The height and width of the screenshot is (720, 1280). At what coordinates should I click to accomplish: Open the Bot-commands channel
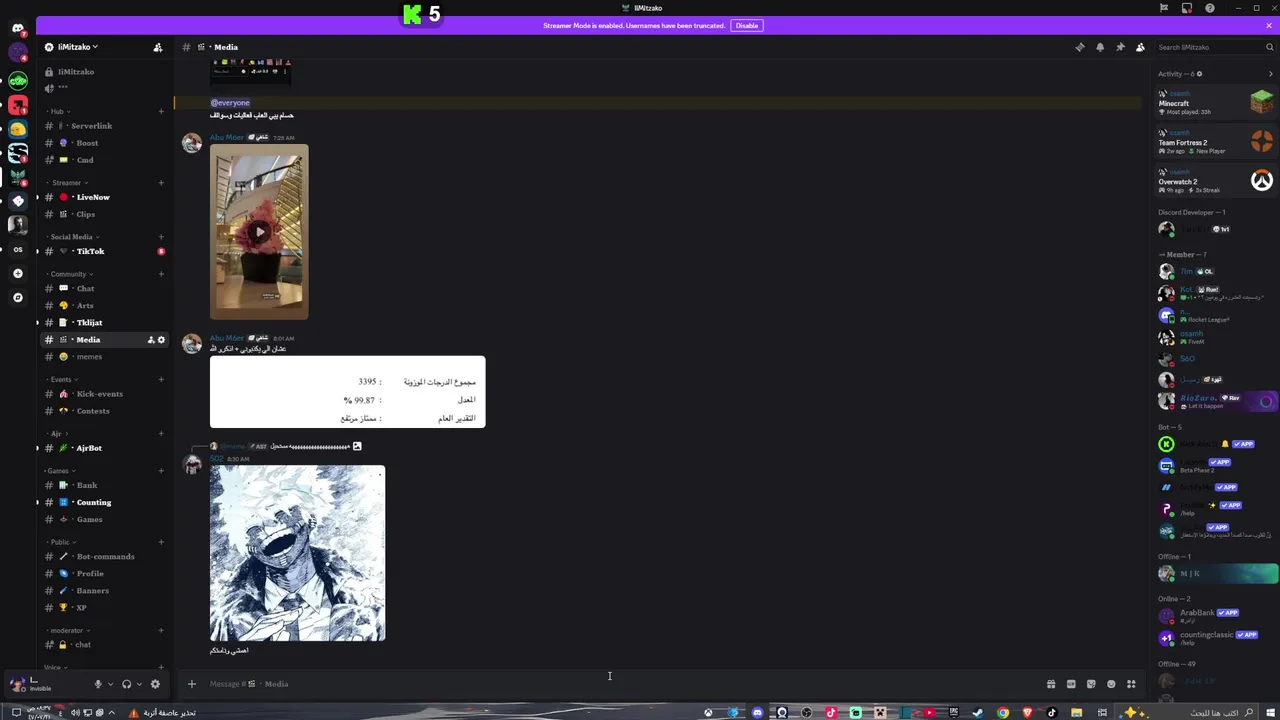point(105,557)
